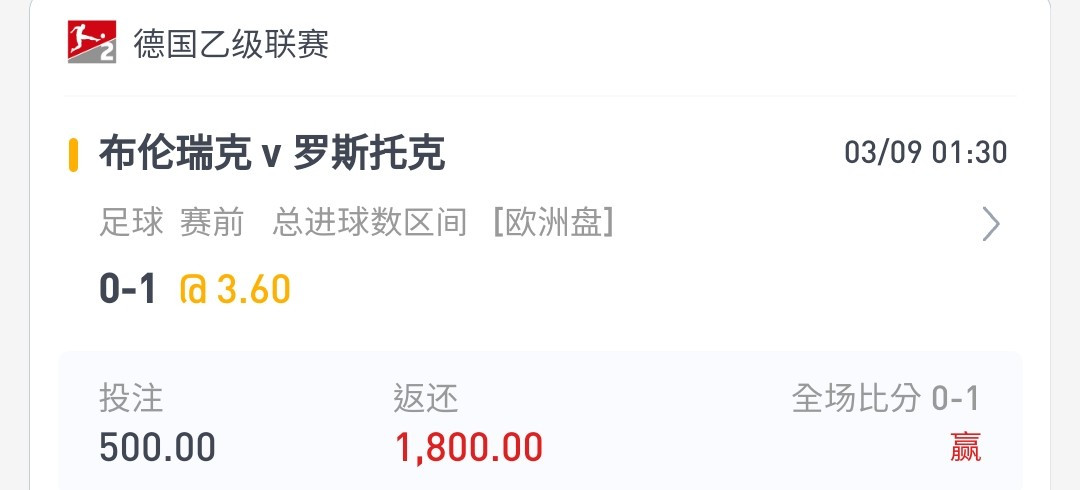Image resolution: width=1080 pixels, height=490 pixels.
Task: Expand bet details with the right chevron
Action: (x=990, y=224)
